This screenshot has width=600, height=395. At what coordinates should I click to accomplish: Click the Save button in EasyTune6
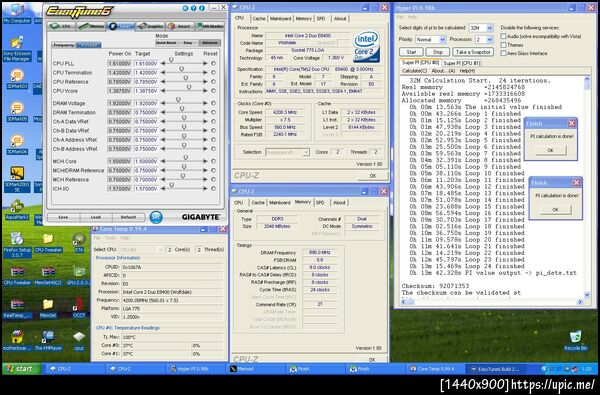(x=64, y=217)
